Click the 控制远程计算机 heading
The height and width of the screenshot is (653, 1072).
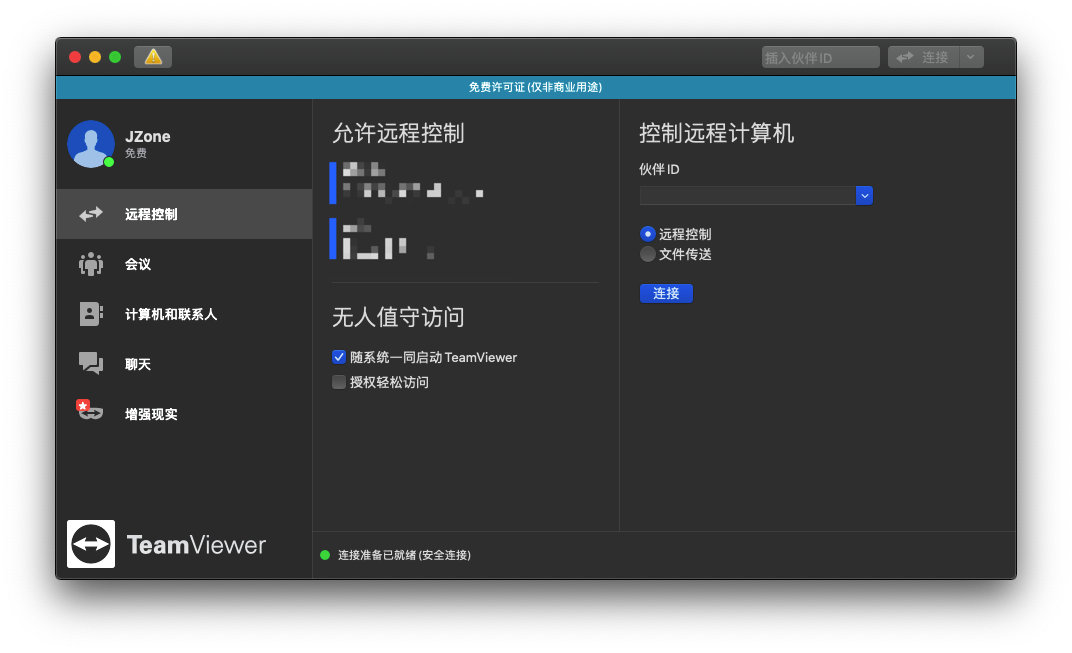pyautogui.click(x=716, y=133)
